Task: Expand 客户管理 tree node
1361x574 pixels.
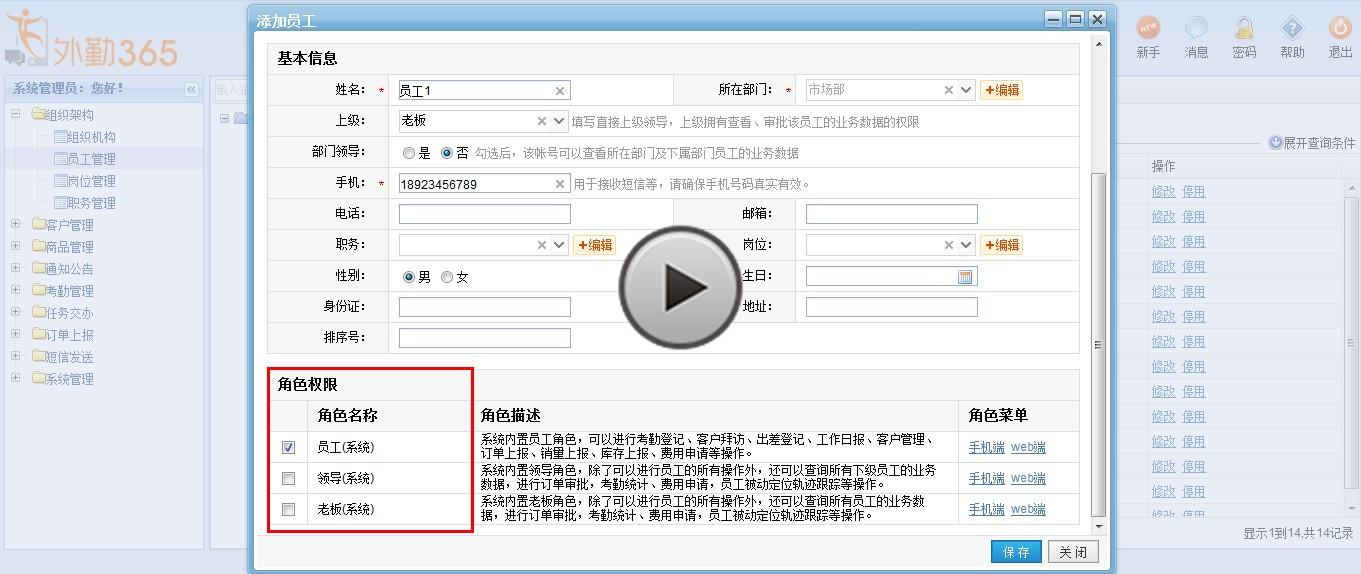Action: pyautogui.click(x=16, y=225)
